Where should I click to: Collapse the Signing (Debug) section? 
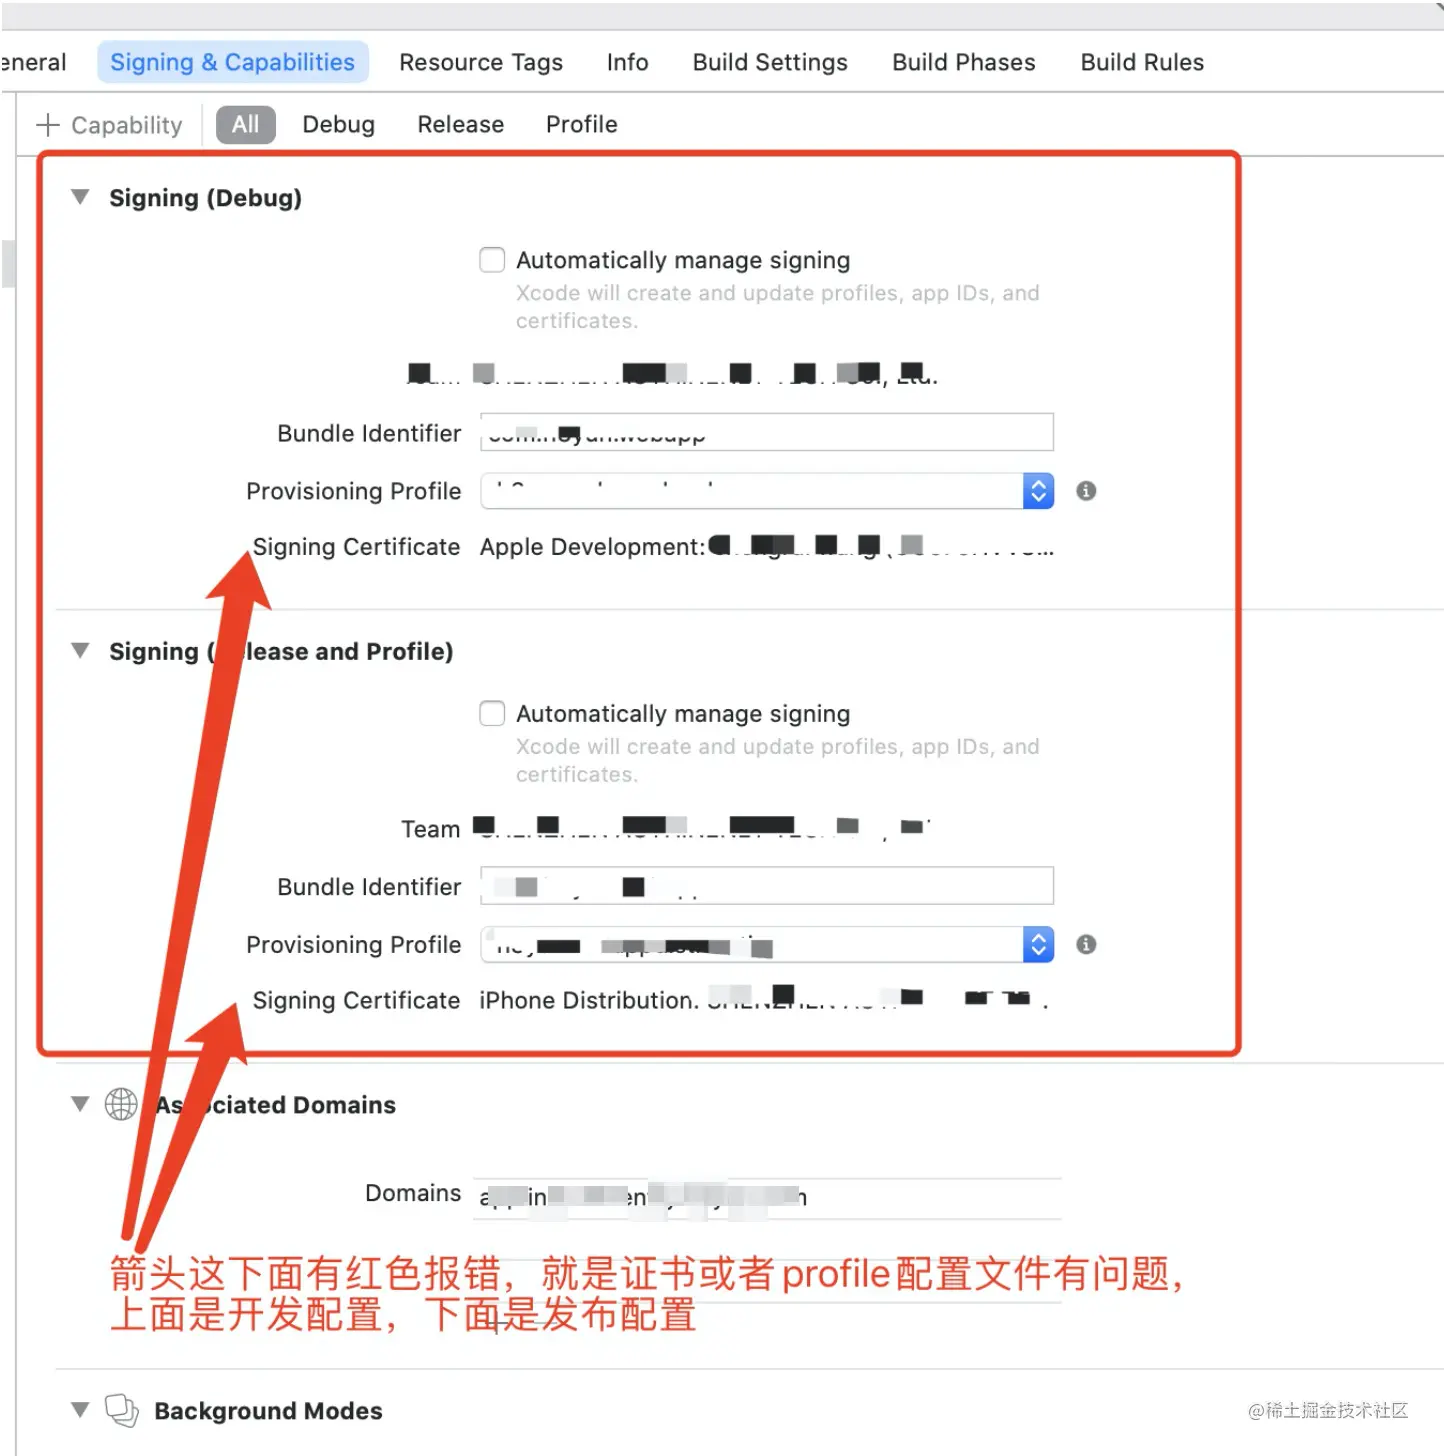(81, 198)
